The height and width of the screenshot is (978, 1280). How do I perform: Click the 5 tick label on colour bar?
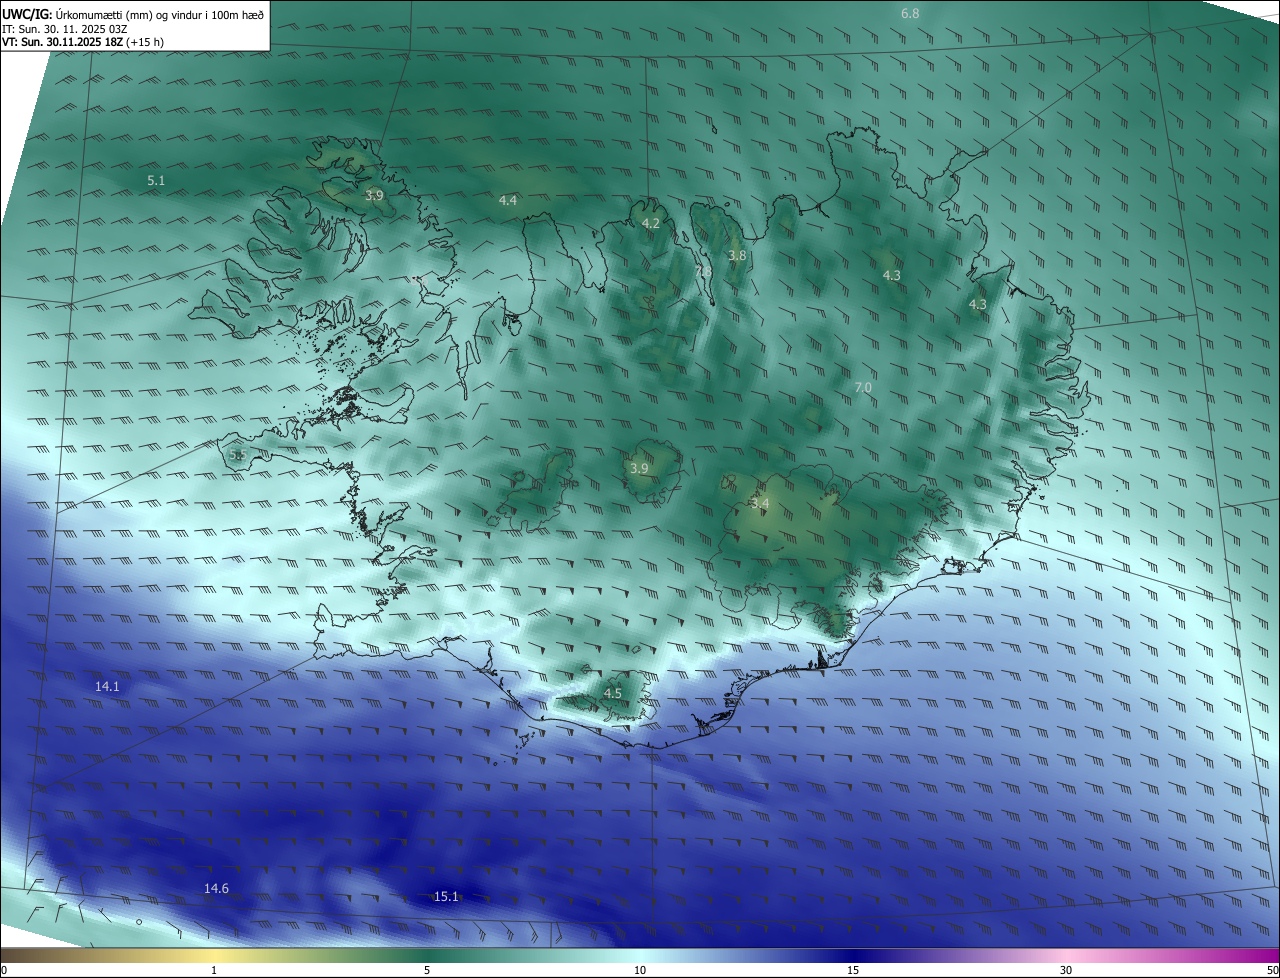(427, 970)
